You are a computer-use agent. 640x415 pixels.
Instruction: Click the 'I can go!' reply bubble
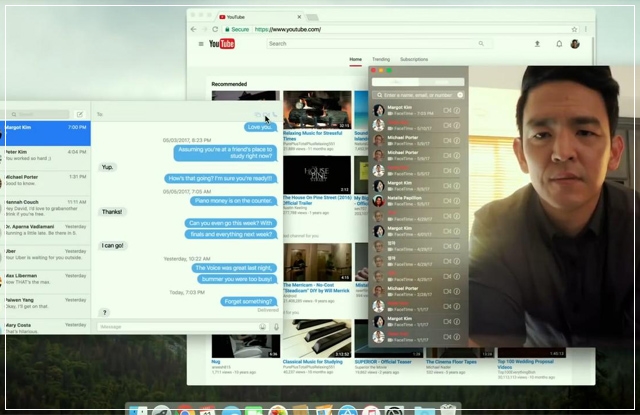(x=113, y=246)
